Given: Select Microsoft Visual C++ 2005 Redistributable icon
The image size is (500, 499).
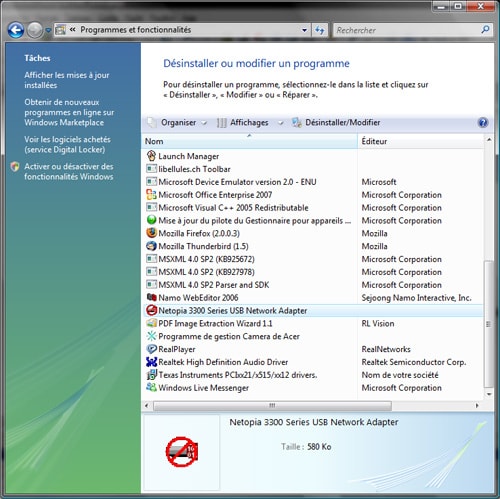Looking at the screenshot, I should [x=151, y=207].
